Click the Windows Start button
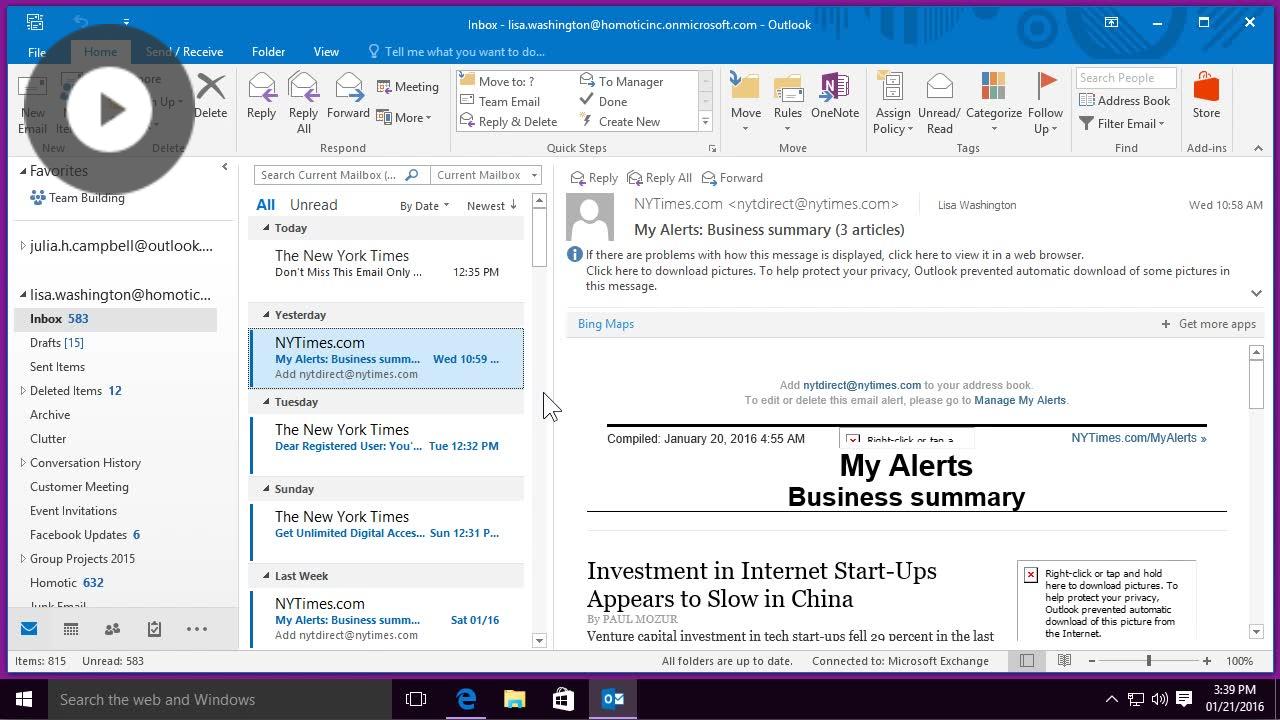 [x=24, y=699]
